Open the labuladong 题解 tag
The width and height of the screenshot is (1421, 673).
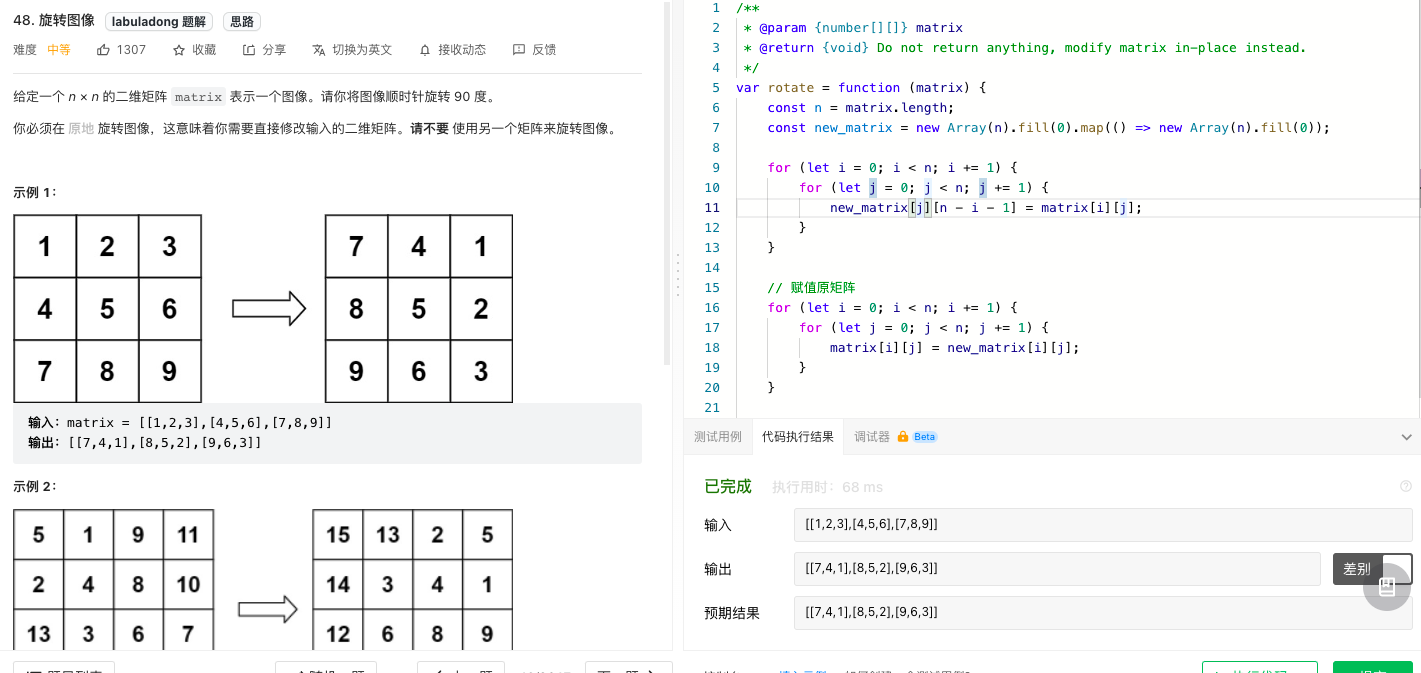[x=158, y=21]
